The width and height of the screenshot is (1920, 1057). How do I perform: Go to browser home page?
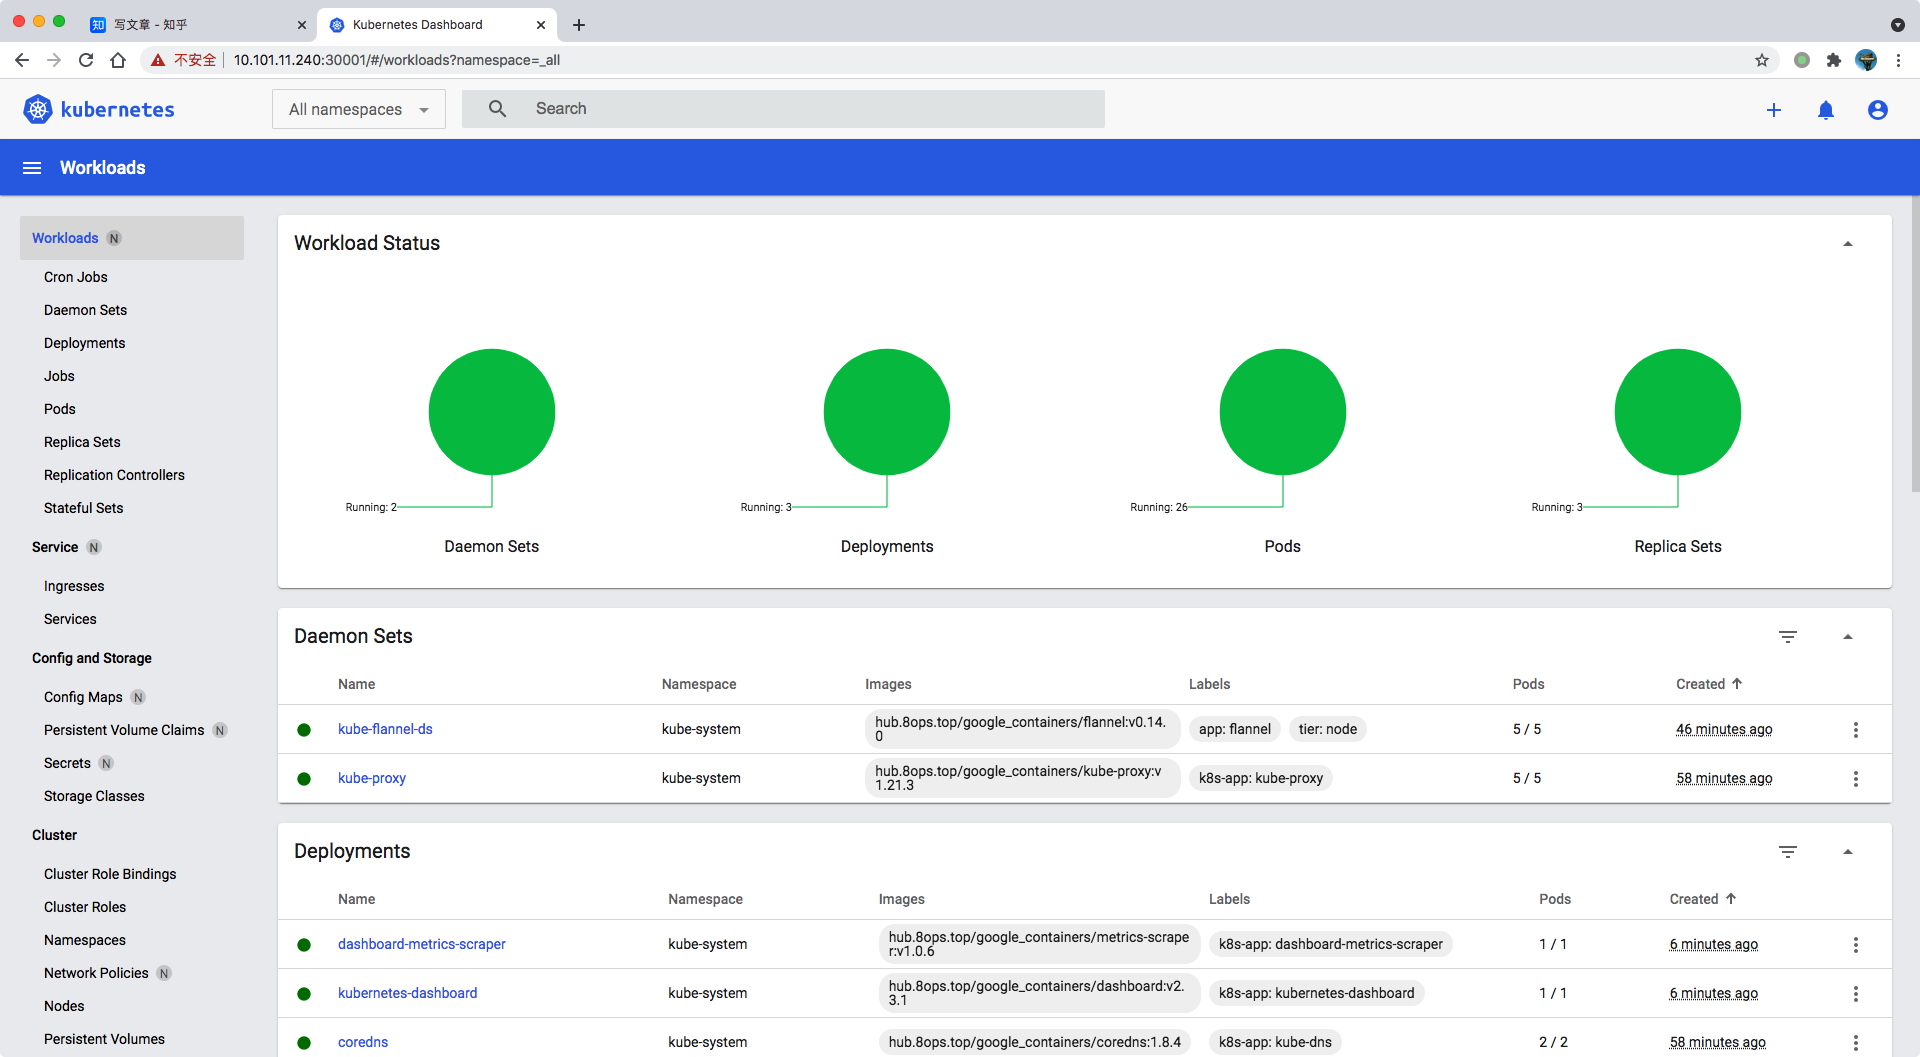[118, 60]
